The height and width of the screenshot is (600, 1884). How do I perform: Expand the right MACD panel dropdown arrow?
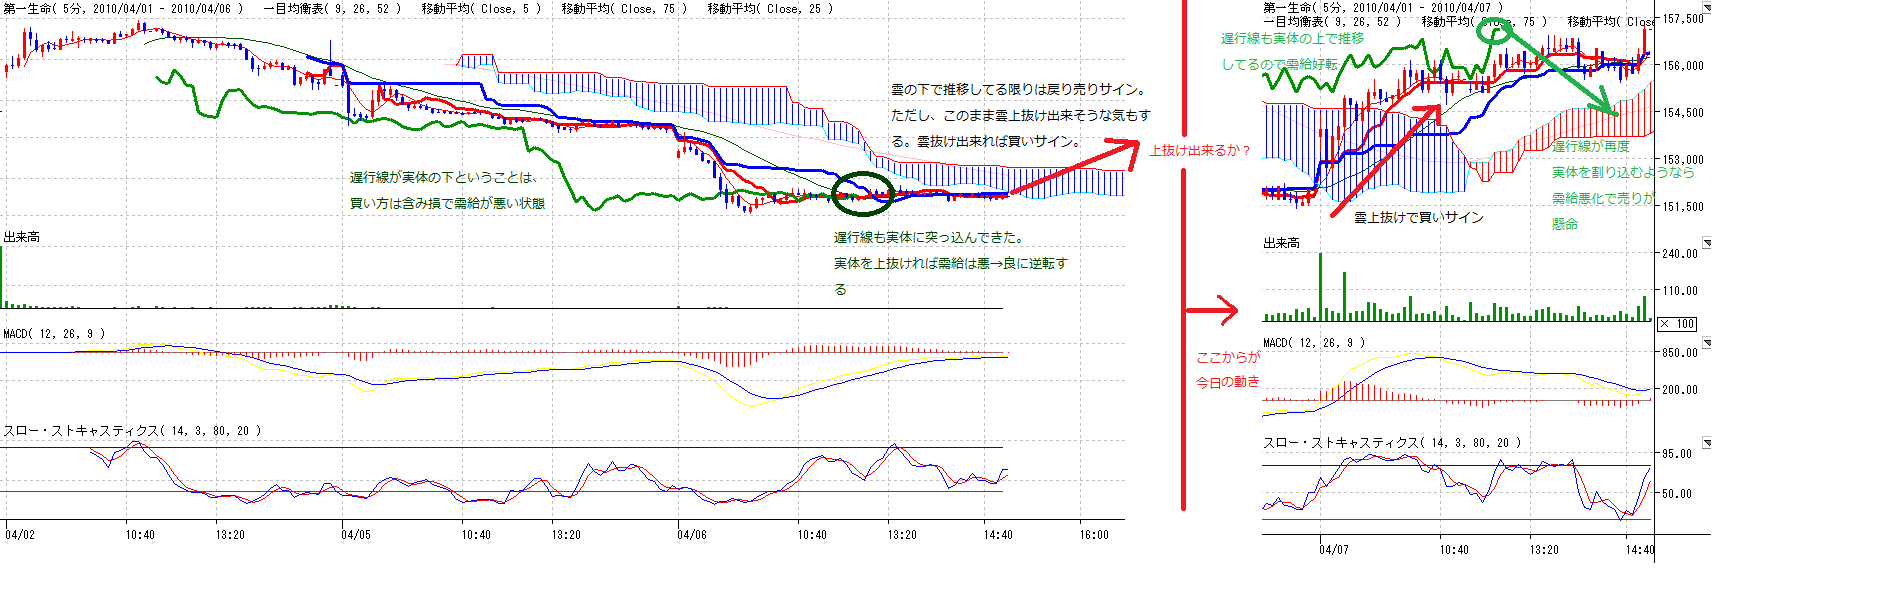[x=1707, y=343]
